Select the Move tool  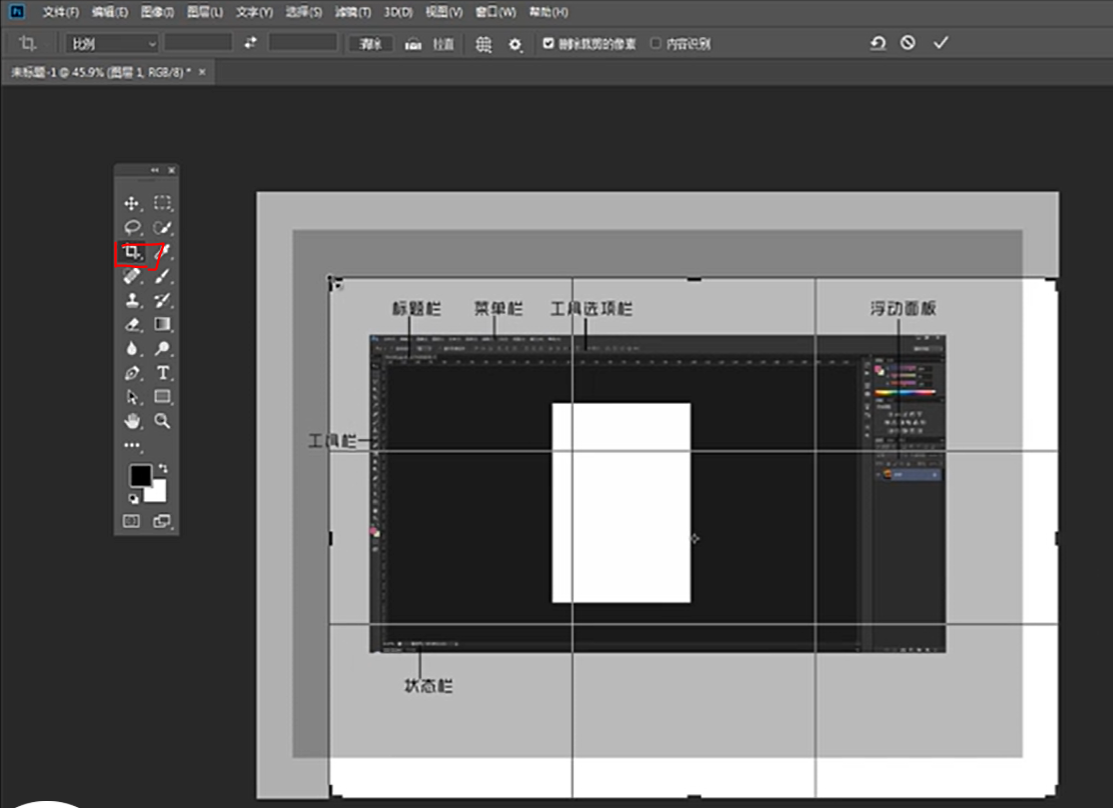point(131,202)
